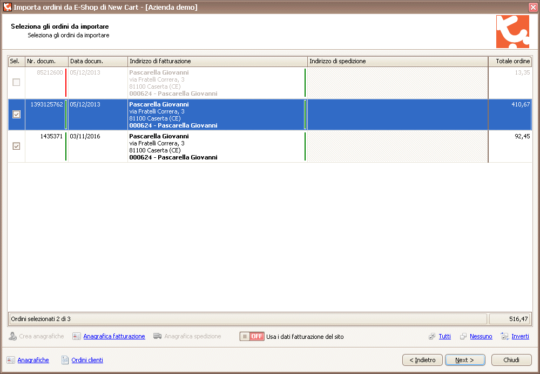The height and width of the screenshot is (374, 540).
Task: Click the Anagrafica spedizione truck icon
Action: click(157, 336)
